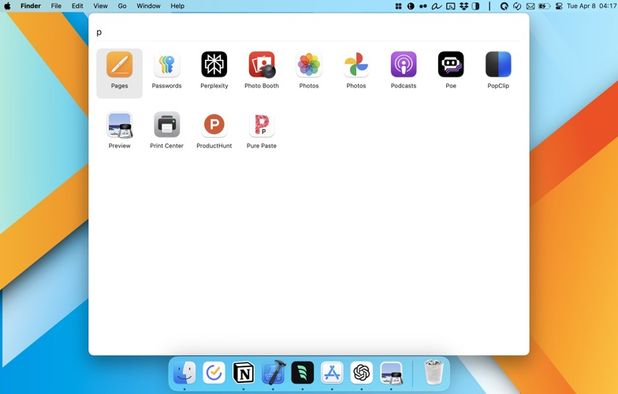
Task: Open the Apple menu
Action: click(x=7, y=6)
